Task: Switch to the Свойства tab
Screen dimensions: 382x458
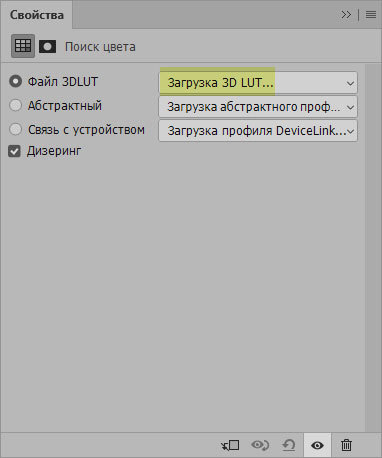Action: click(37, 15)
